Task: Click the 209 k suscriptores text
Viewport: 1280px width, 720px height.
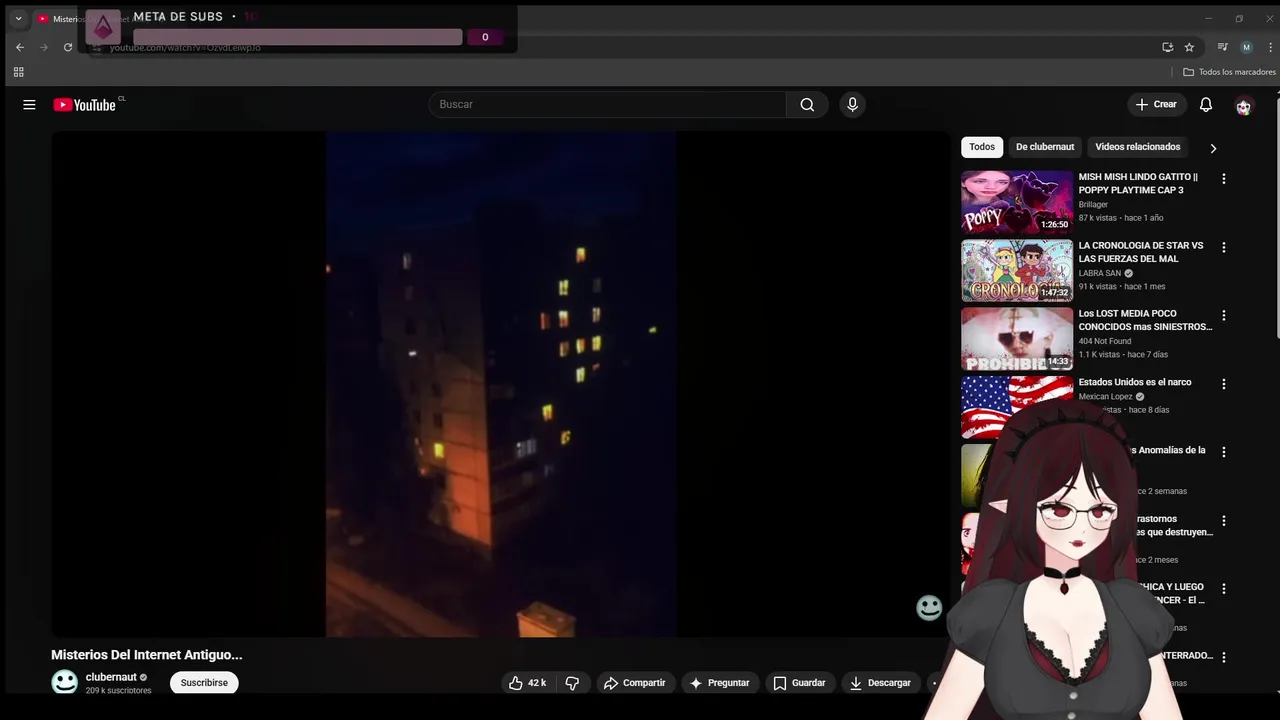Action: coord(118,691)
